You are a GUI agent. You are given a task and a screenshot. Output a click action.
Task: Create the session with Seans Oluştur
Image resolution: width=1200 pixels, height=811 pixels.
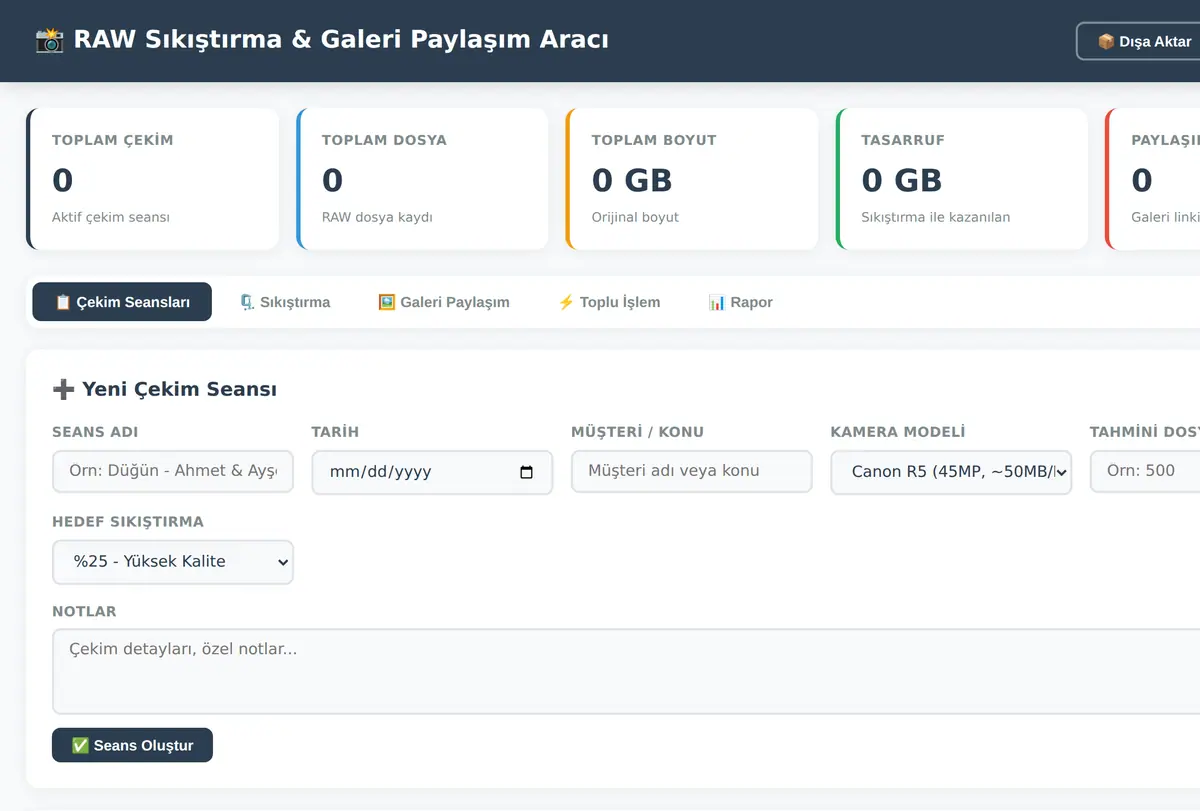click(x=132, y=745)
